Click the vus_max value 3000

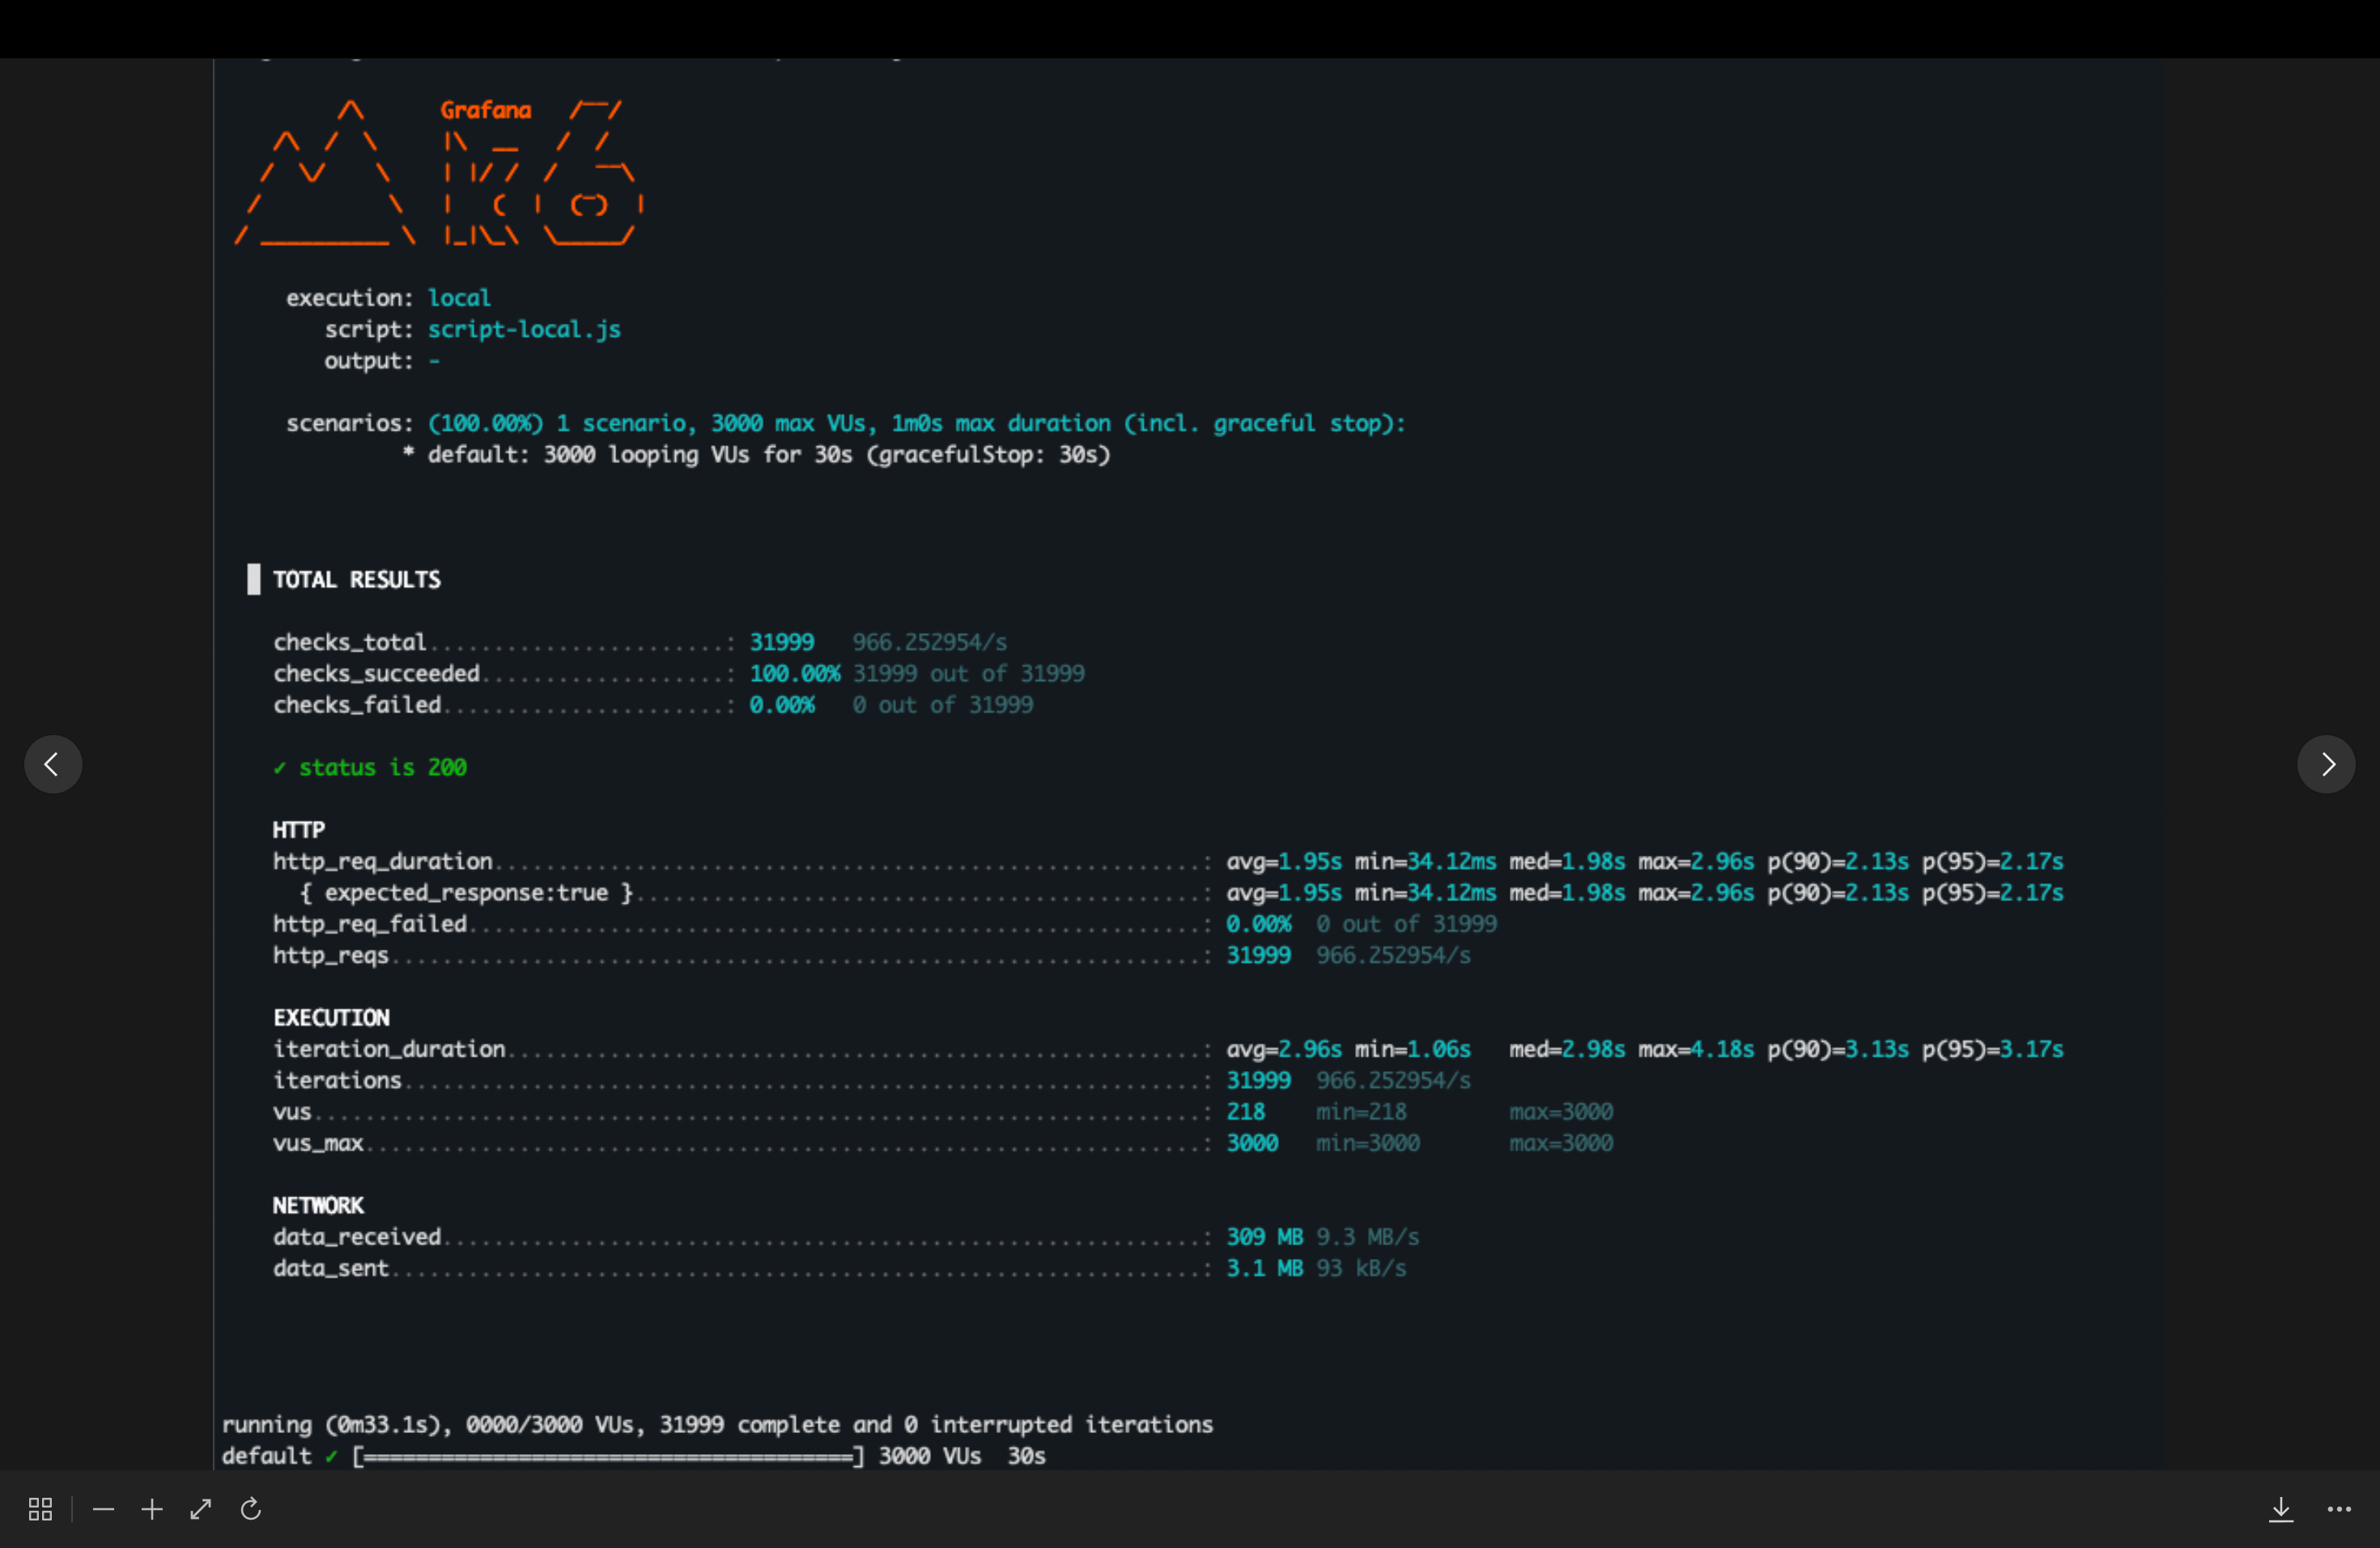[x=1252, y=1143]
